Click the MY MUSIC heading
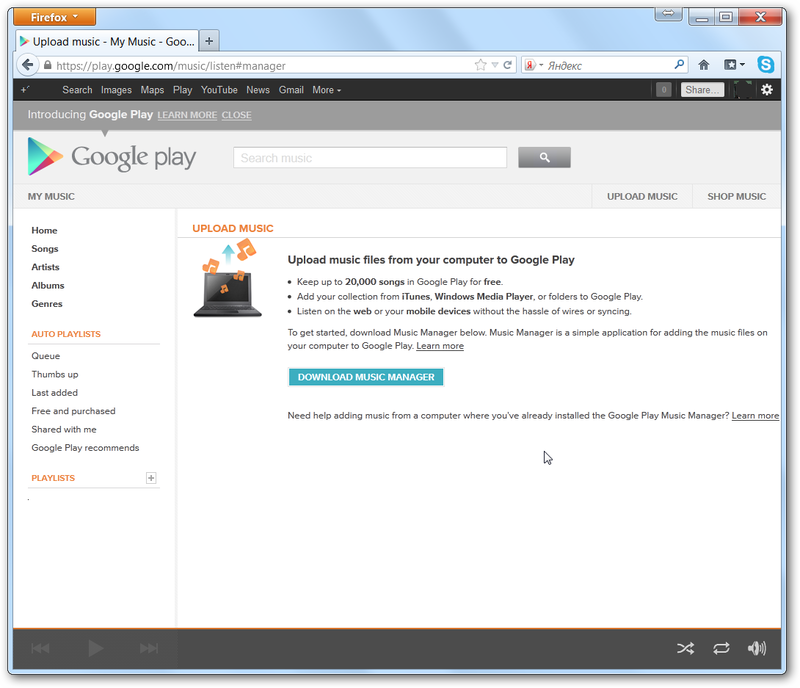Viewport: 800px width, 688px height. [51, 196]
